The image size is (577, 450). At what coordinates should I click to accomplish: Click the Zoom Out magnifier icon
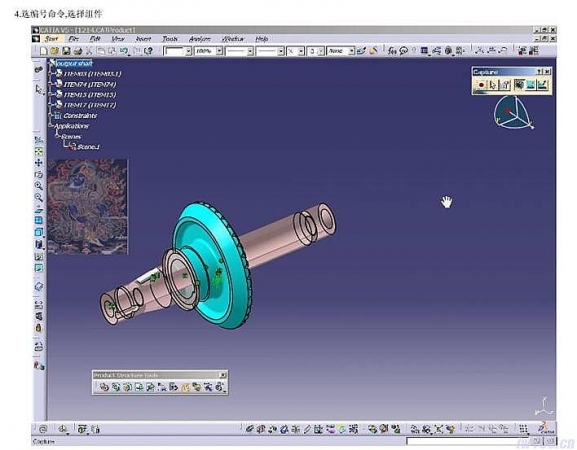(39, 198)
